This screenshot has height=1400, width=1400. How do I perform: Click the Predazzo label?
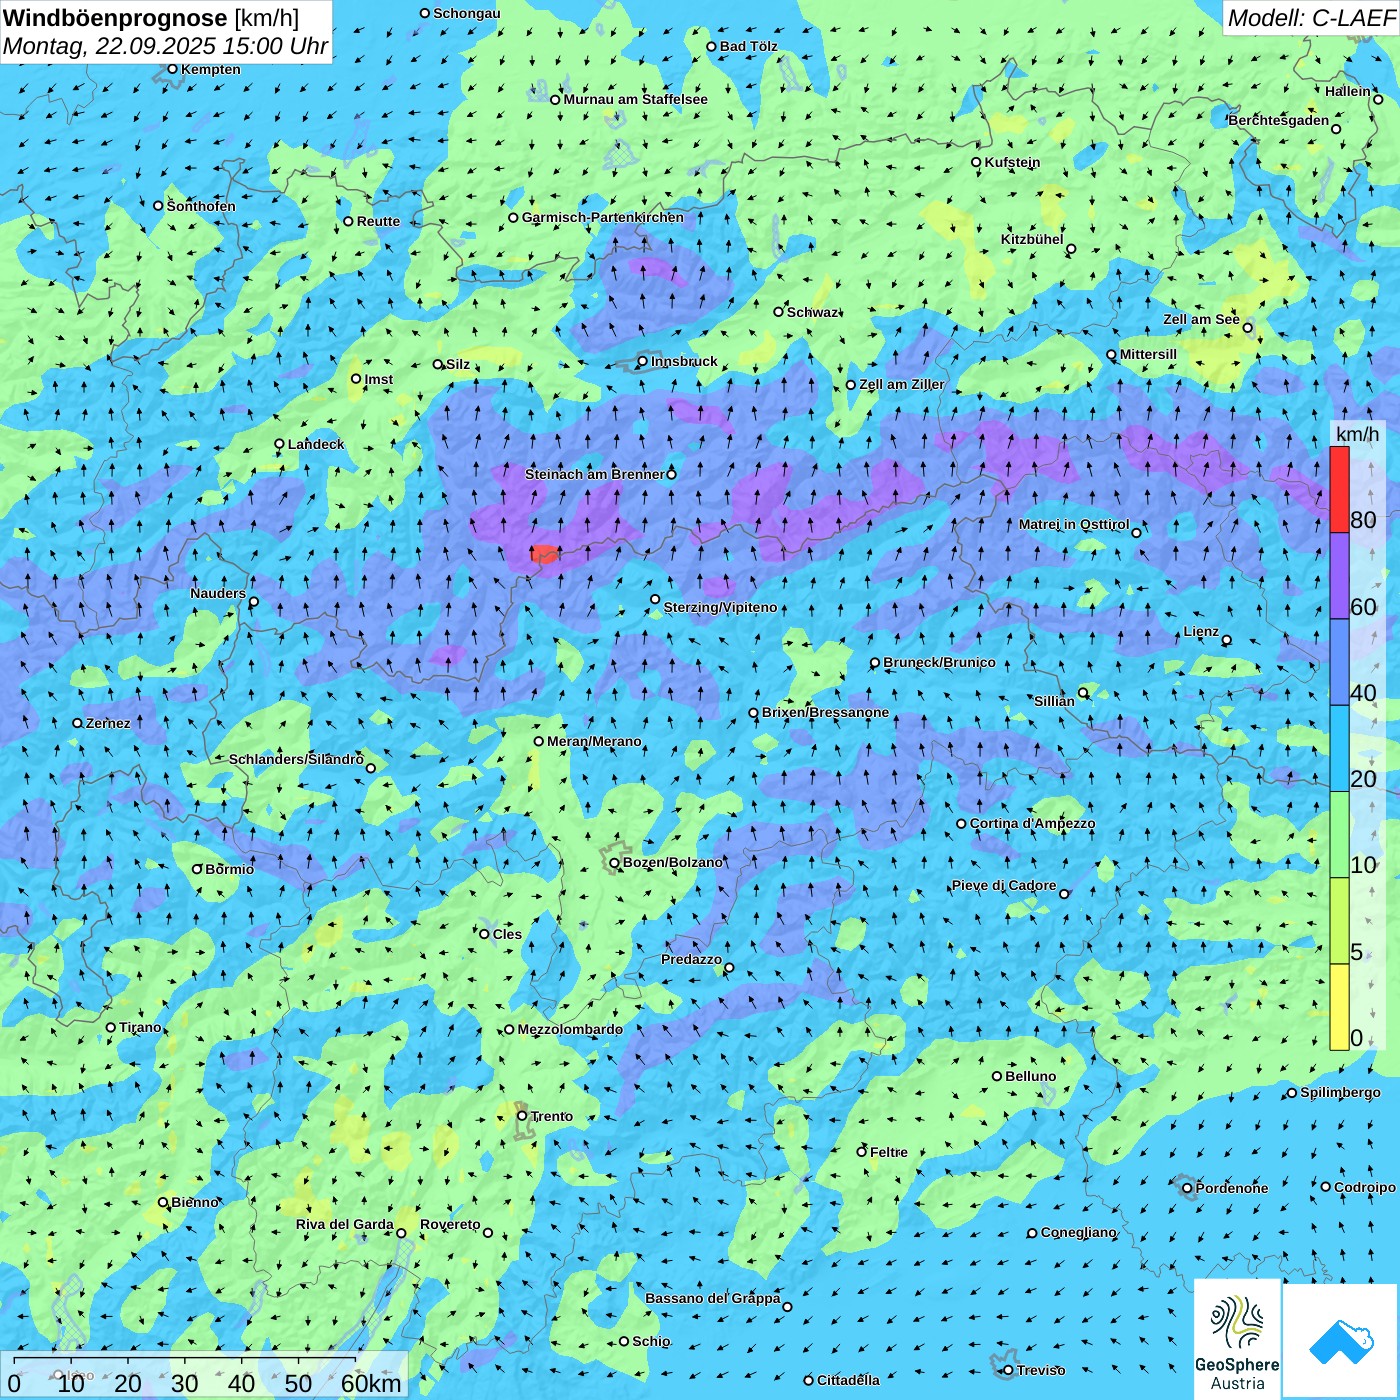click(x=691, y=960)
